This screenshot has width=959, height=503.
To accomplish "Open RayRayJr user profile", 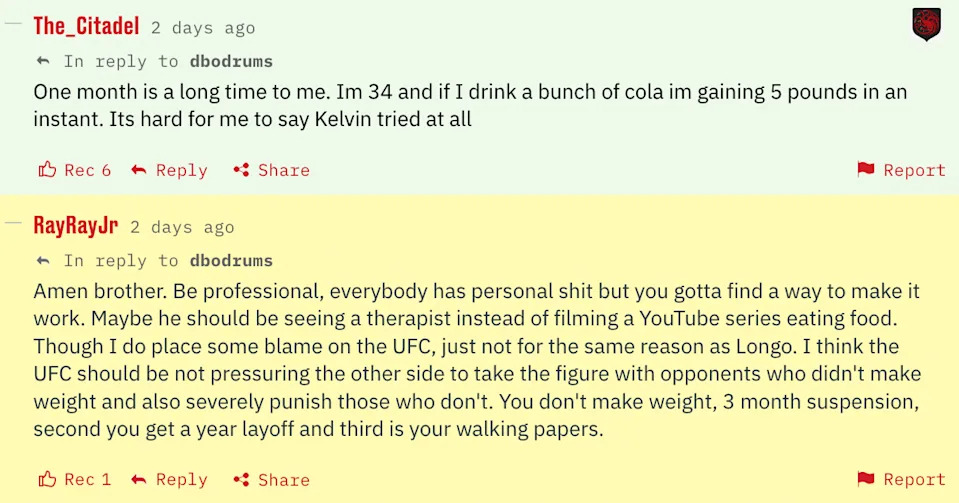I will [76, 225].
